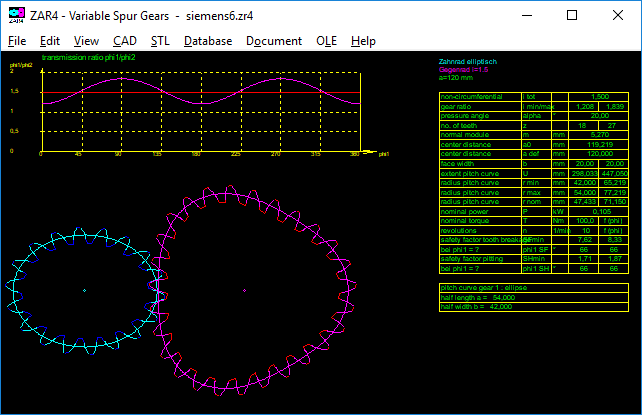This screenshot has height=415, width=642.
Task: Open the Database menu
Action: tap(207, 41)
